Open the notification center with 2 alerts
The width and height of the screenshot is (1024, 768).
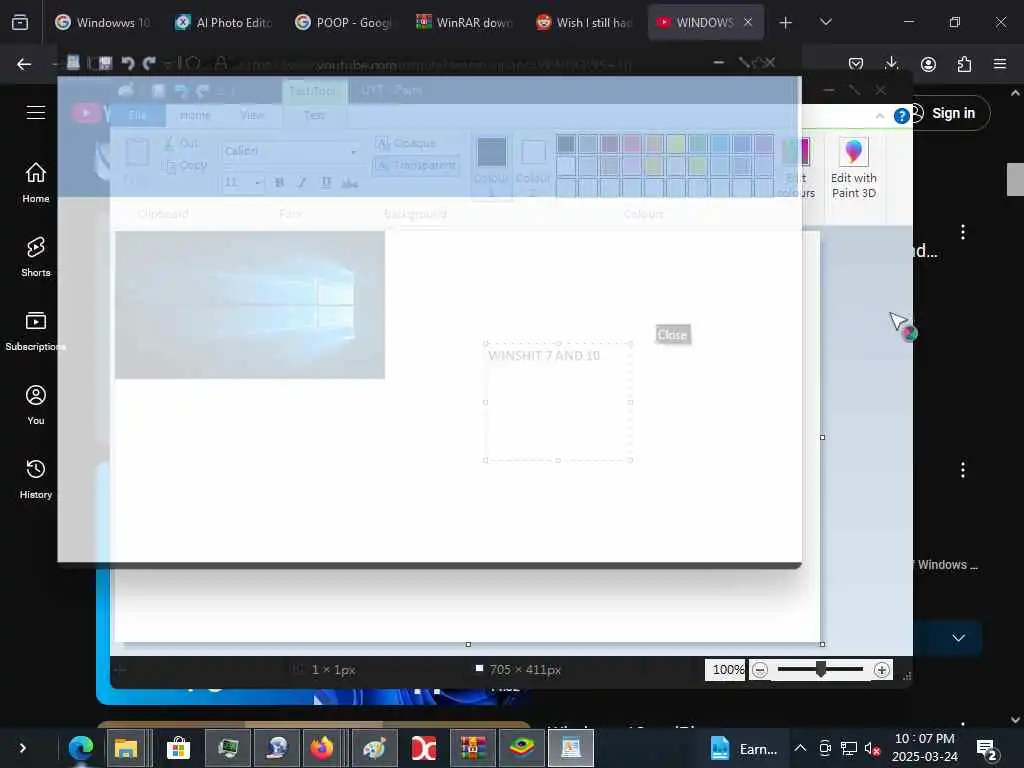point(987,749)
